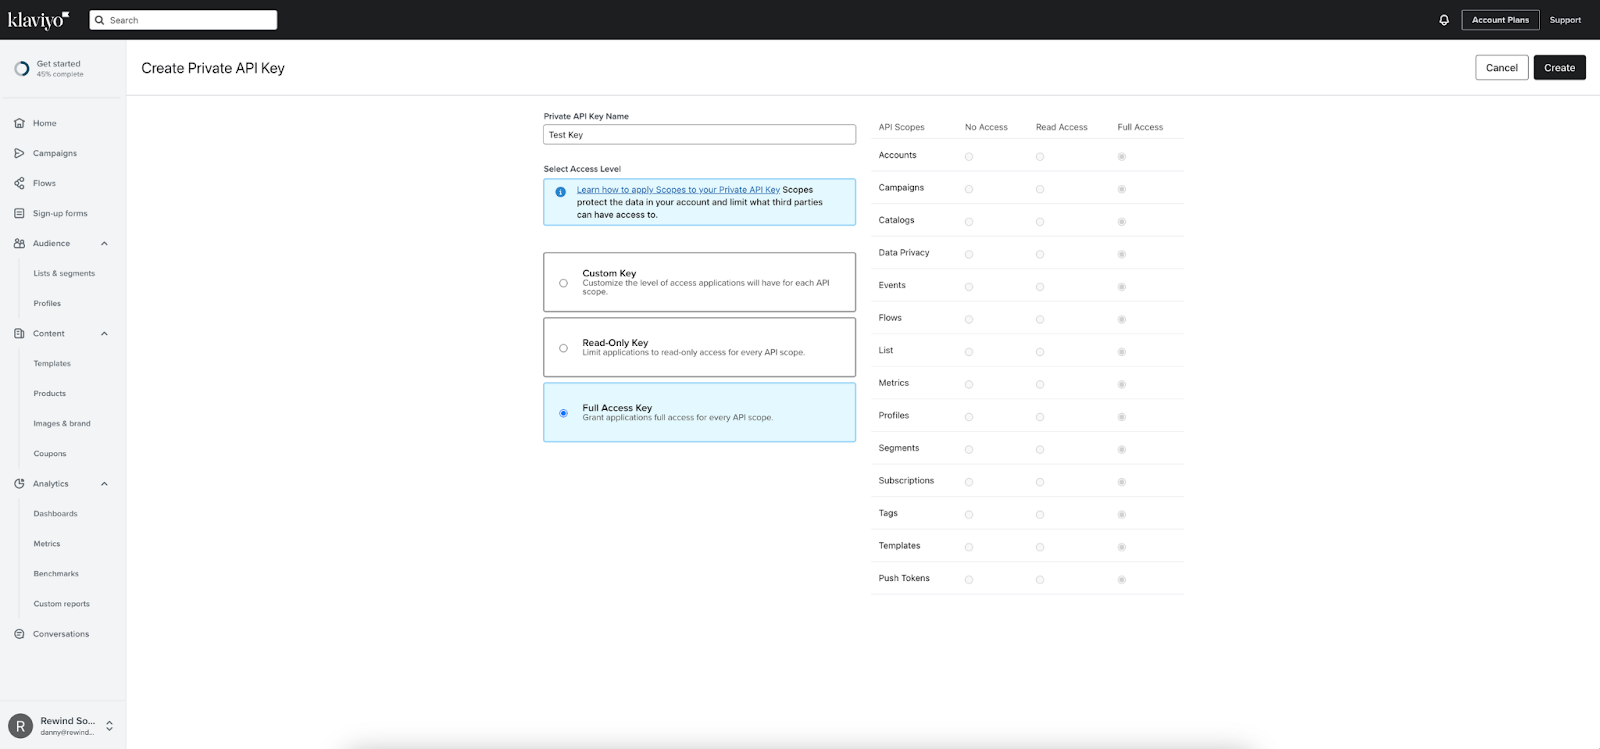1600x749 pixels.
Task: Open Metrics under Analytics
Action: click(x=47, y=543)
